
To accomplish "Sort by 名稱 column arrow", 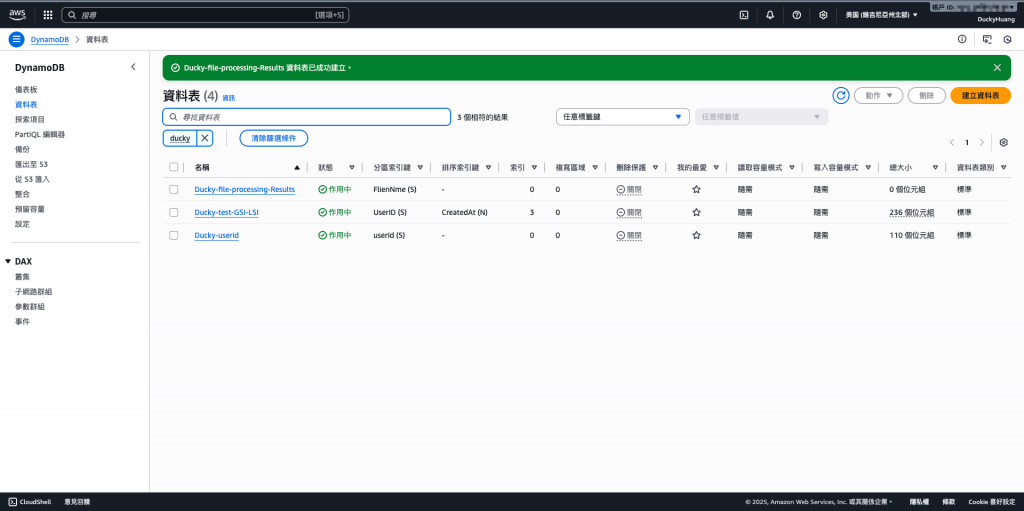I will pos(298,167).
